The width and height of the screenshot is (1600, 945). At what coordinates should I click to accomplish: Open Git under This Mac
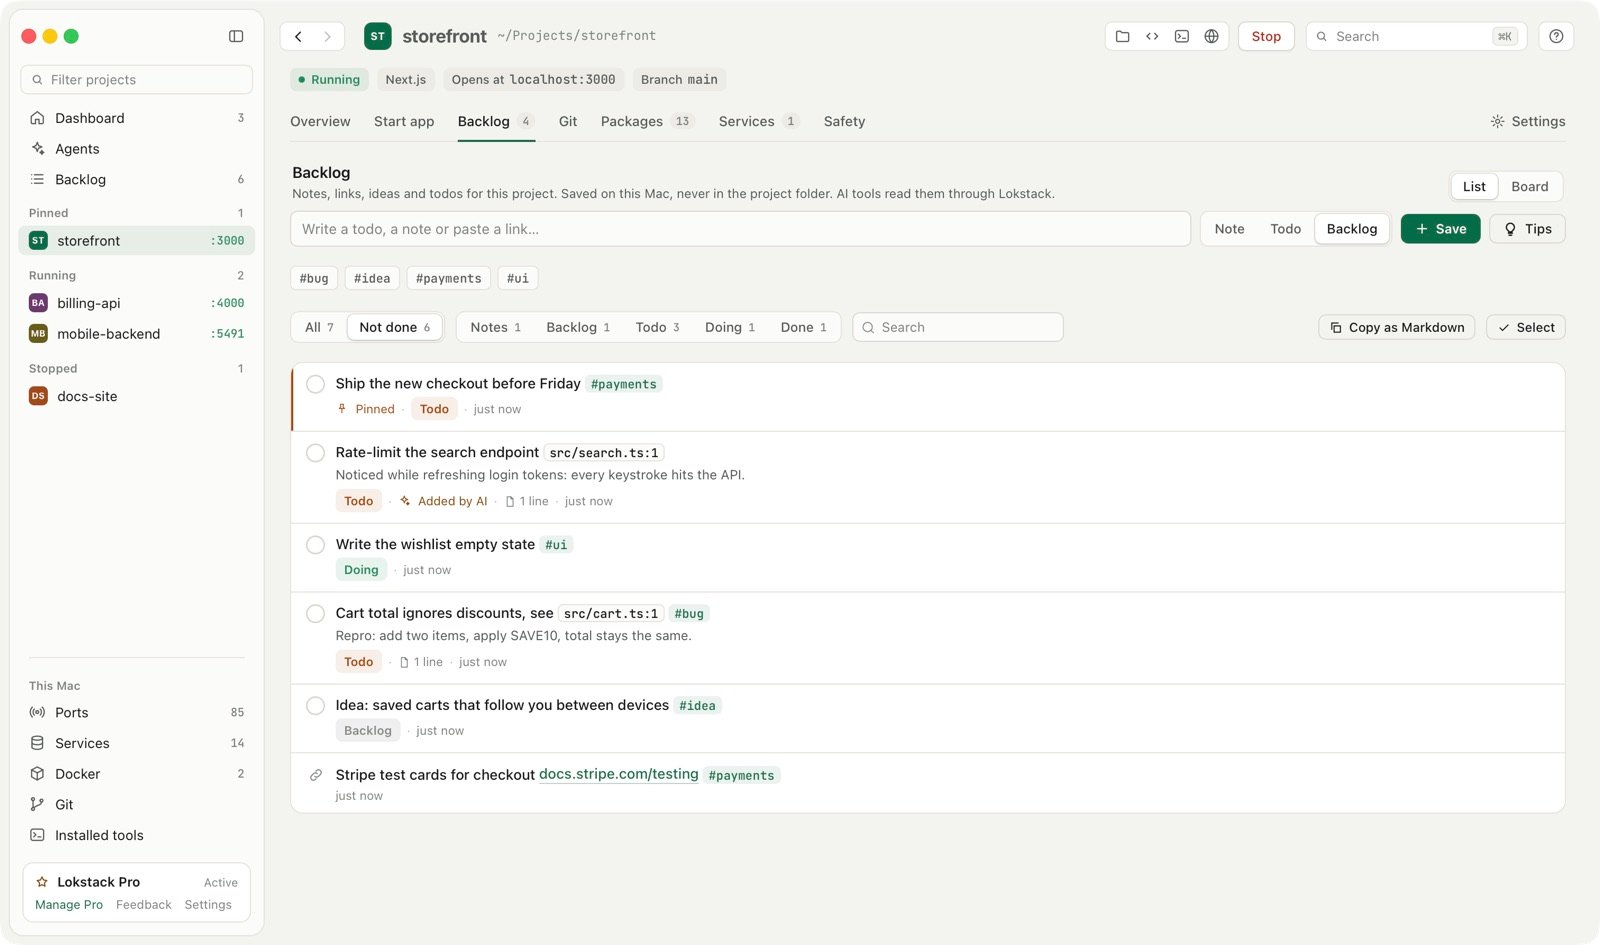pyautogui.click(x=136, y=804)
